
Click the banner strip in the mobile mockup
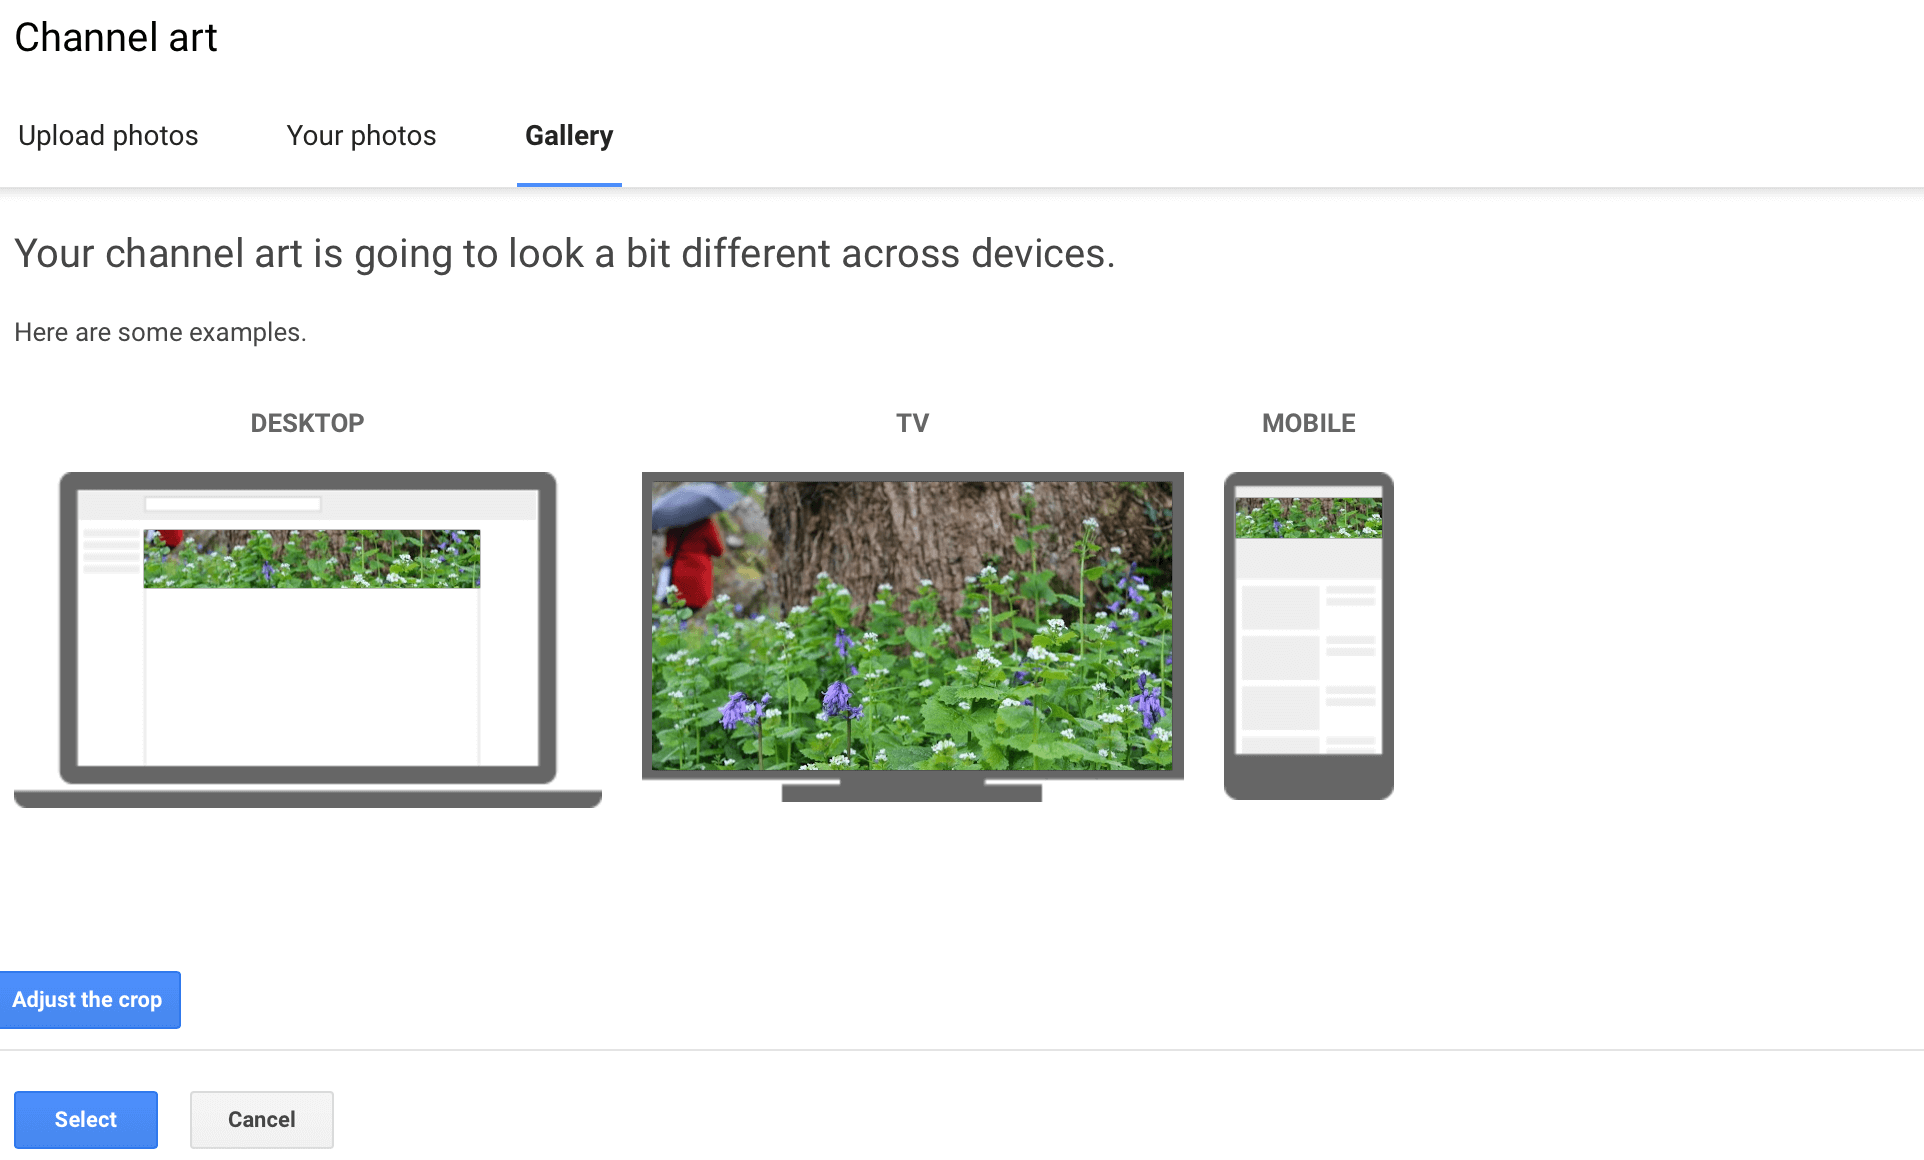(1308, 518)
